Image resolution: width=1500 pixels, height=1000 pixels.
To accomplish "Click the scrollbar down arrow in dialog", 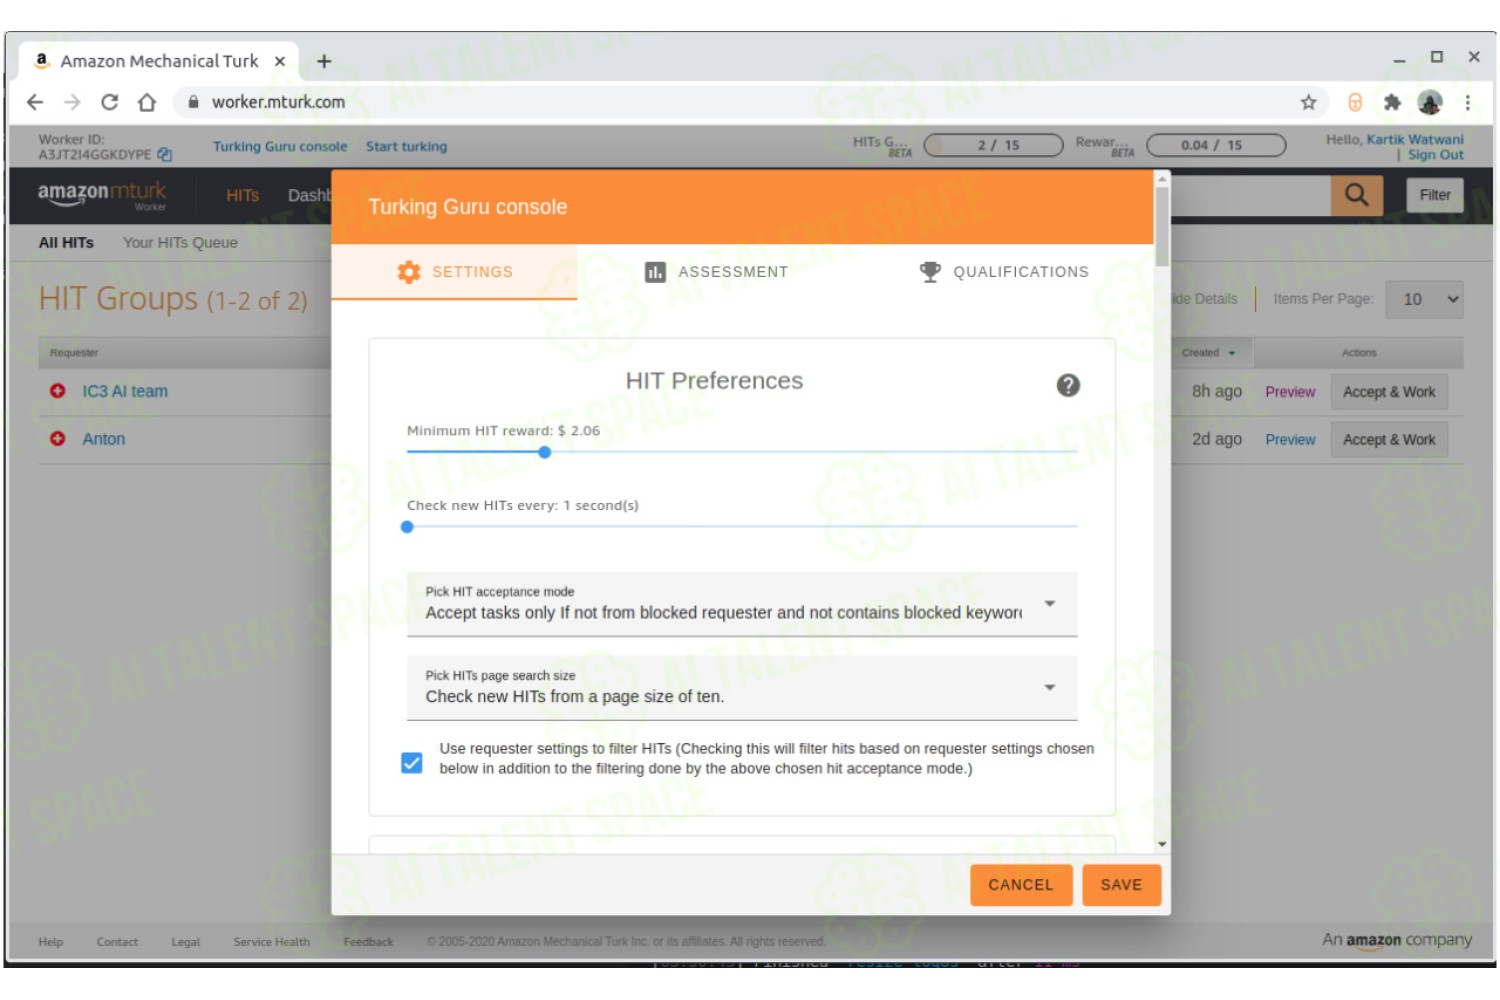I will pos(1162,845).
